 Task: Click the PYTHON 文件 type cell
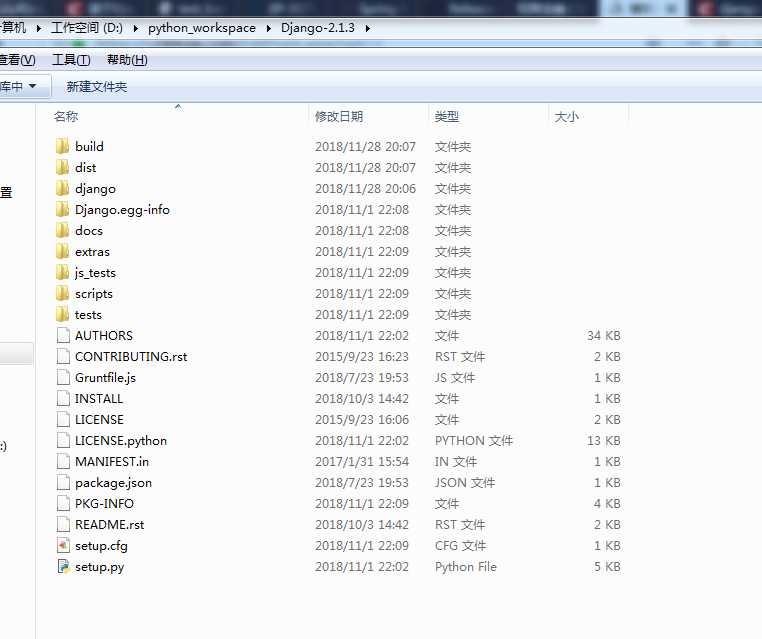click(x=474, y=441)
